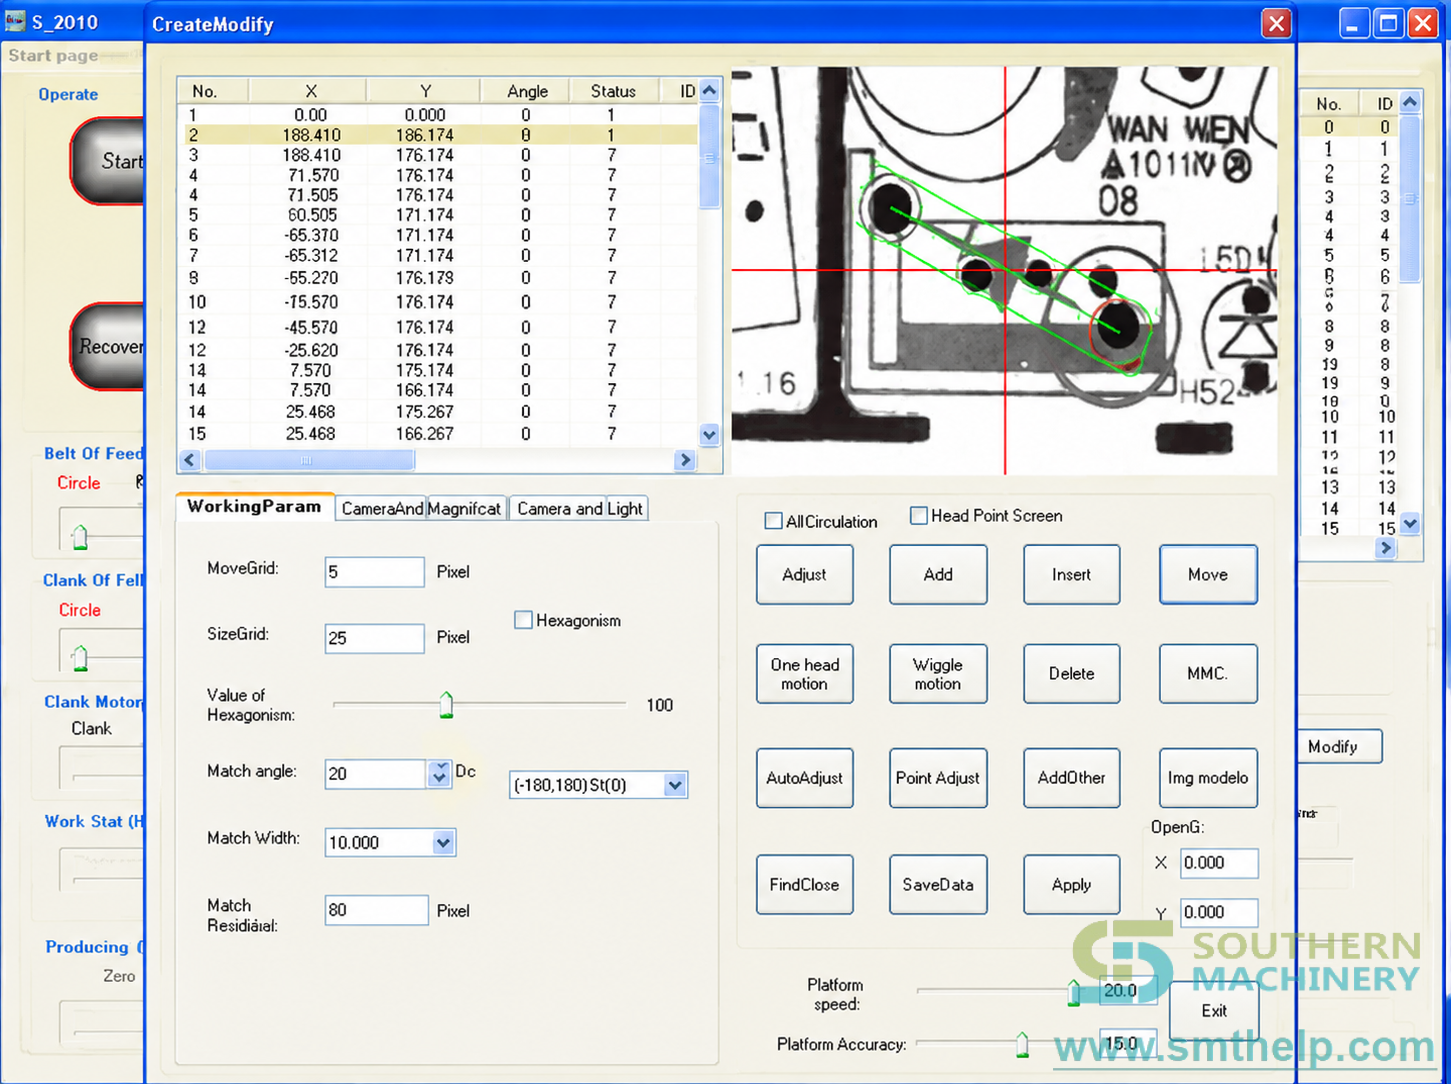This screenshot has width=1451, height=1084.
Task: Open the Match angle dropdown arrow
Action: coord(439,773)
